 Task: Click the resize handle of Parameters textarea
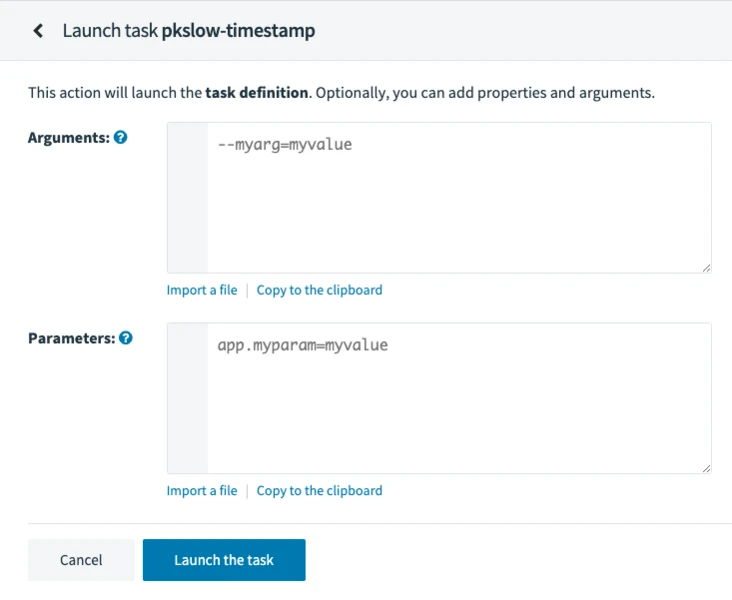706,467
